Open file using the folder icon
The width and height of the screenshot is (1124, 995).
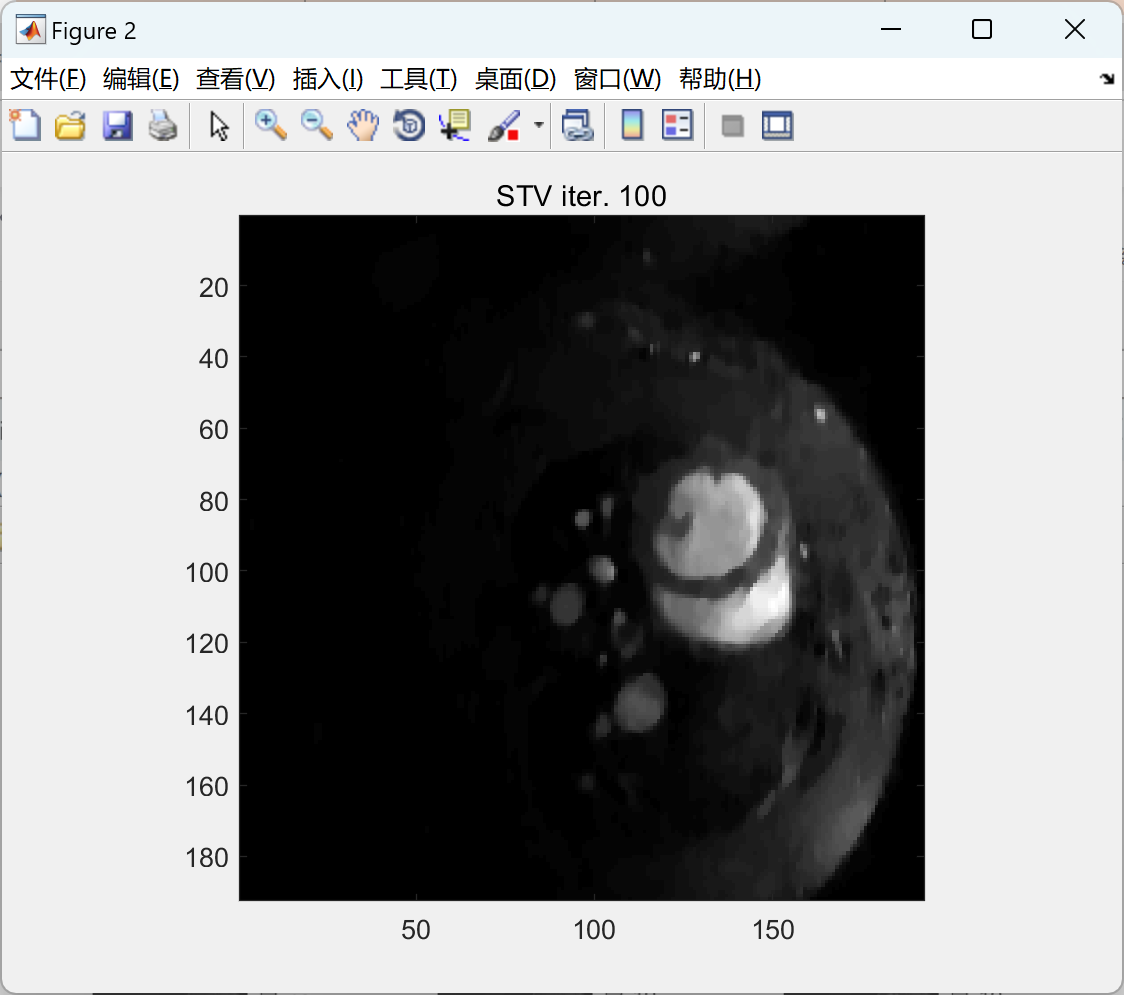[x=70, y=125]
